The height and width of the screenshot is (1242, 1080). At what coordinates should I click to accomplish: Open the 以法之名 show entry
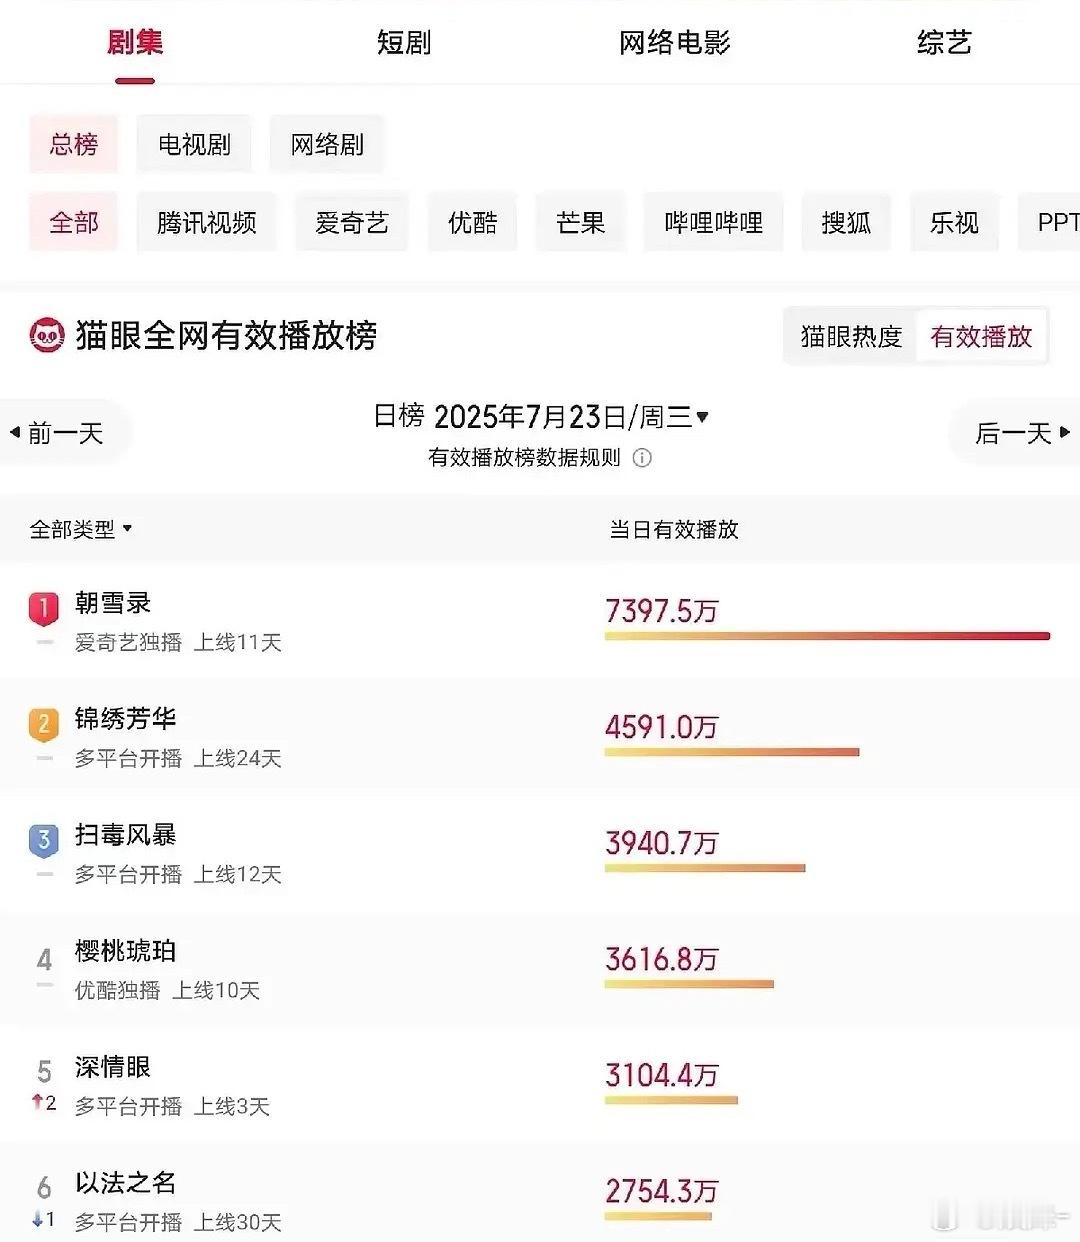point(540,1195)
